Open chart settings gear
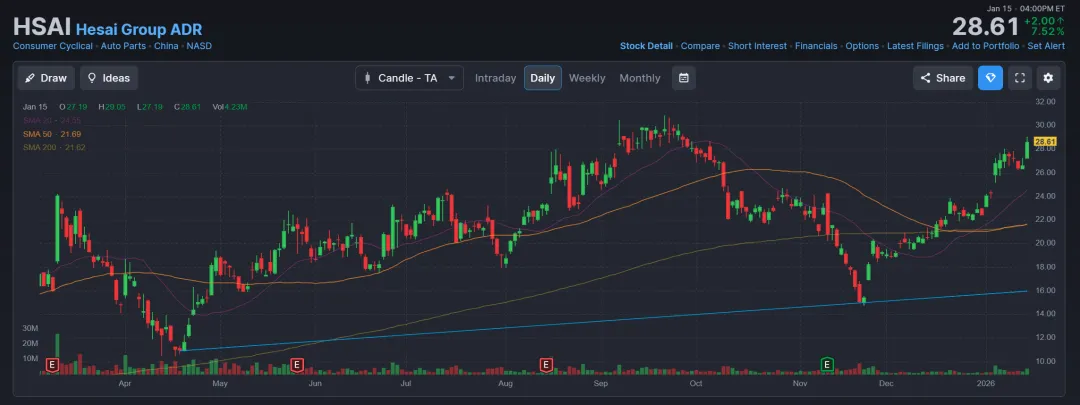The width and height of the screenshot is (1080, 405). tap(1048, 78)
